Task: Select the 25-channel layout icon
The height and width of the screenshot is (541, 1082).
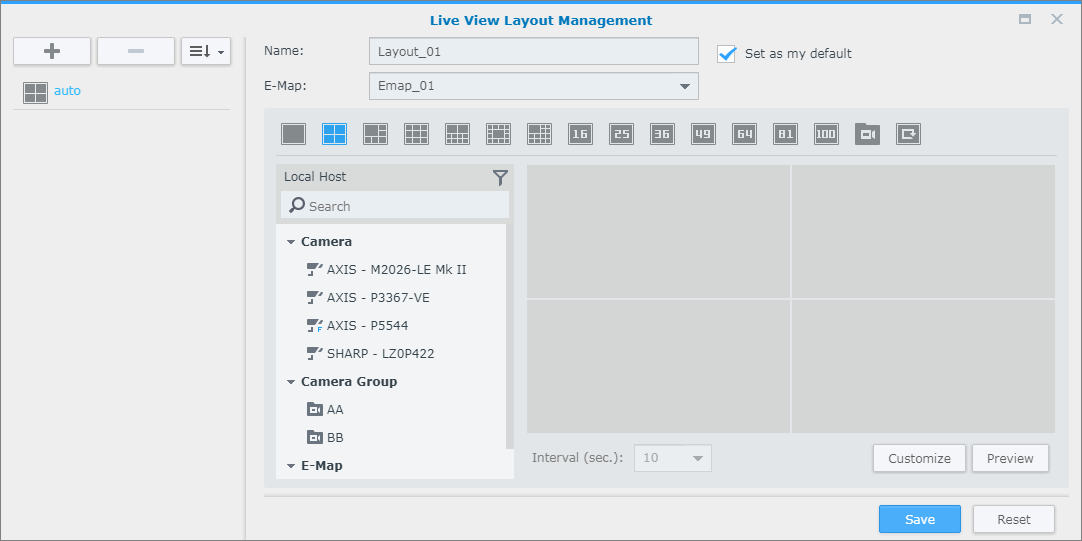Action: click(622, 134)
